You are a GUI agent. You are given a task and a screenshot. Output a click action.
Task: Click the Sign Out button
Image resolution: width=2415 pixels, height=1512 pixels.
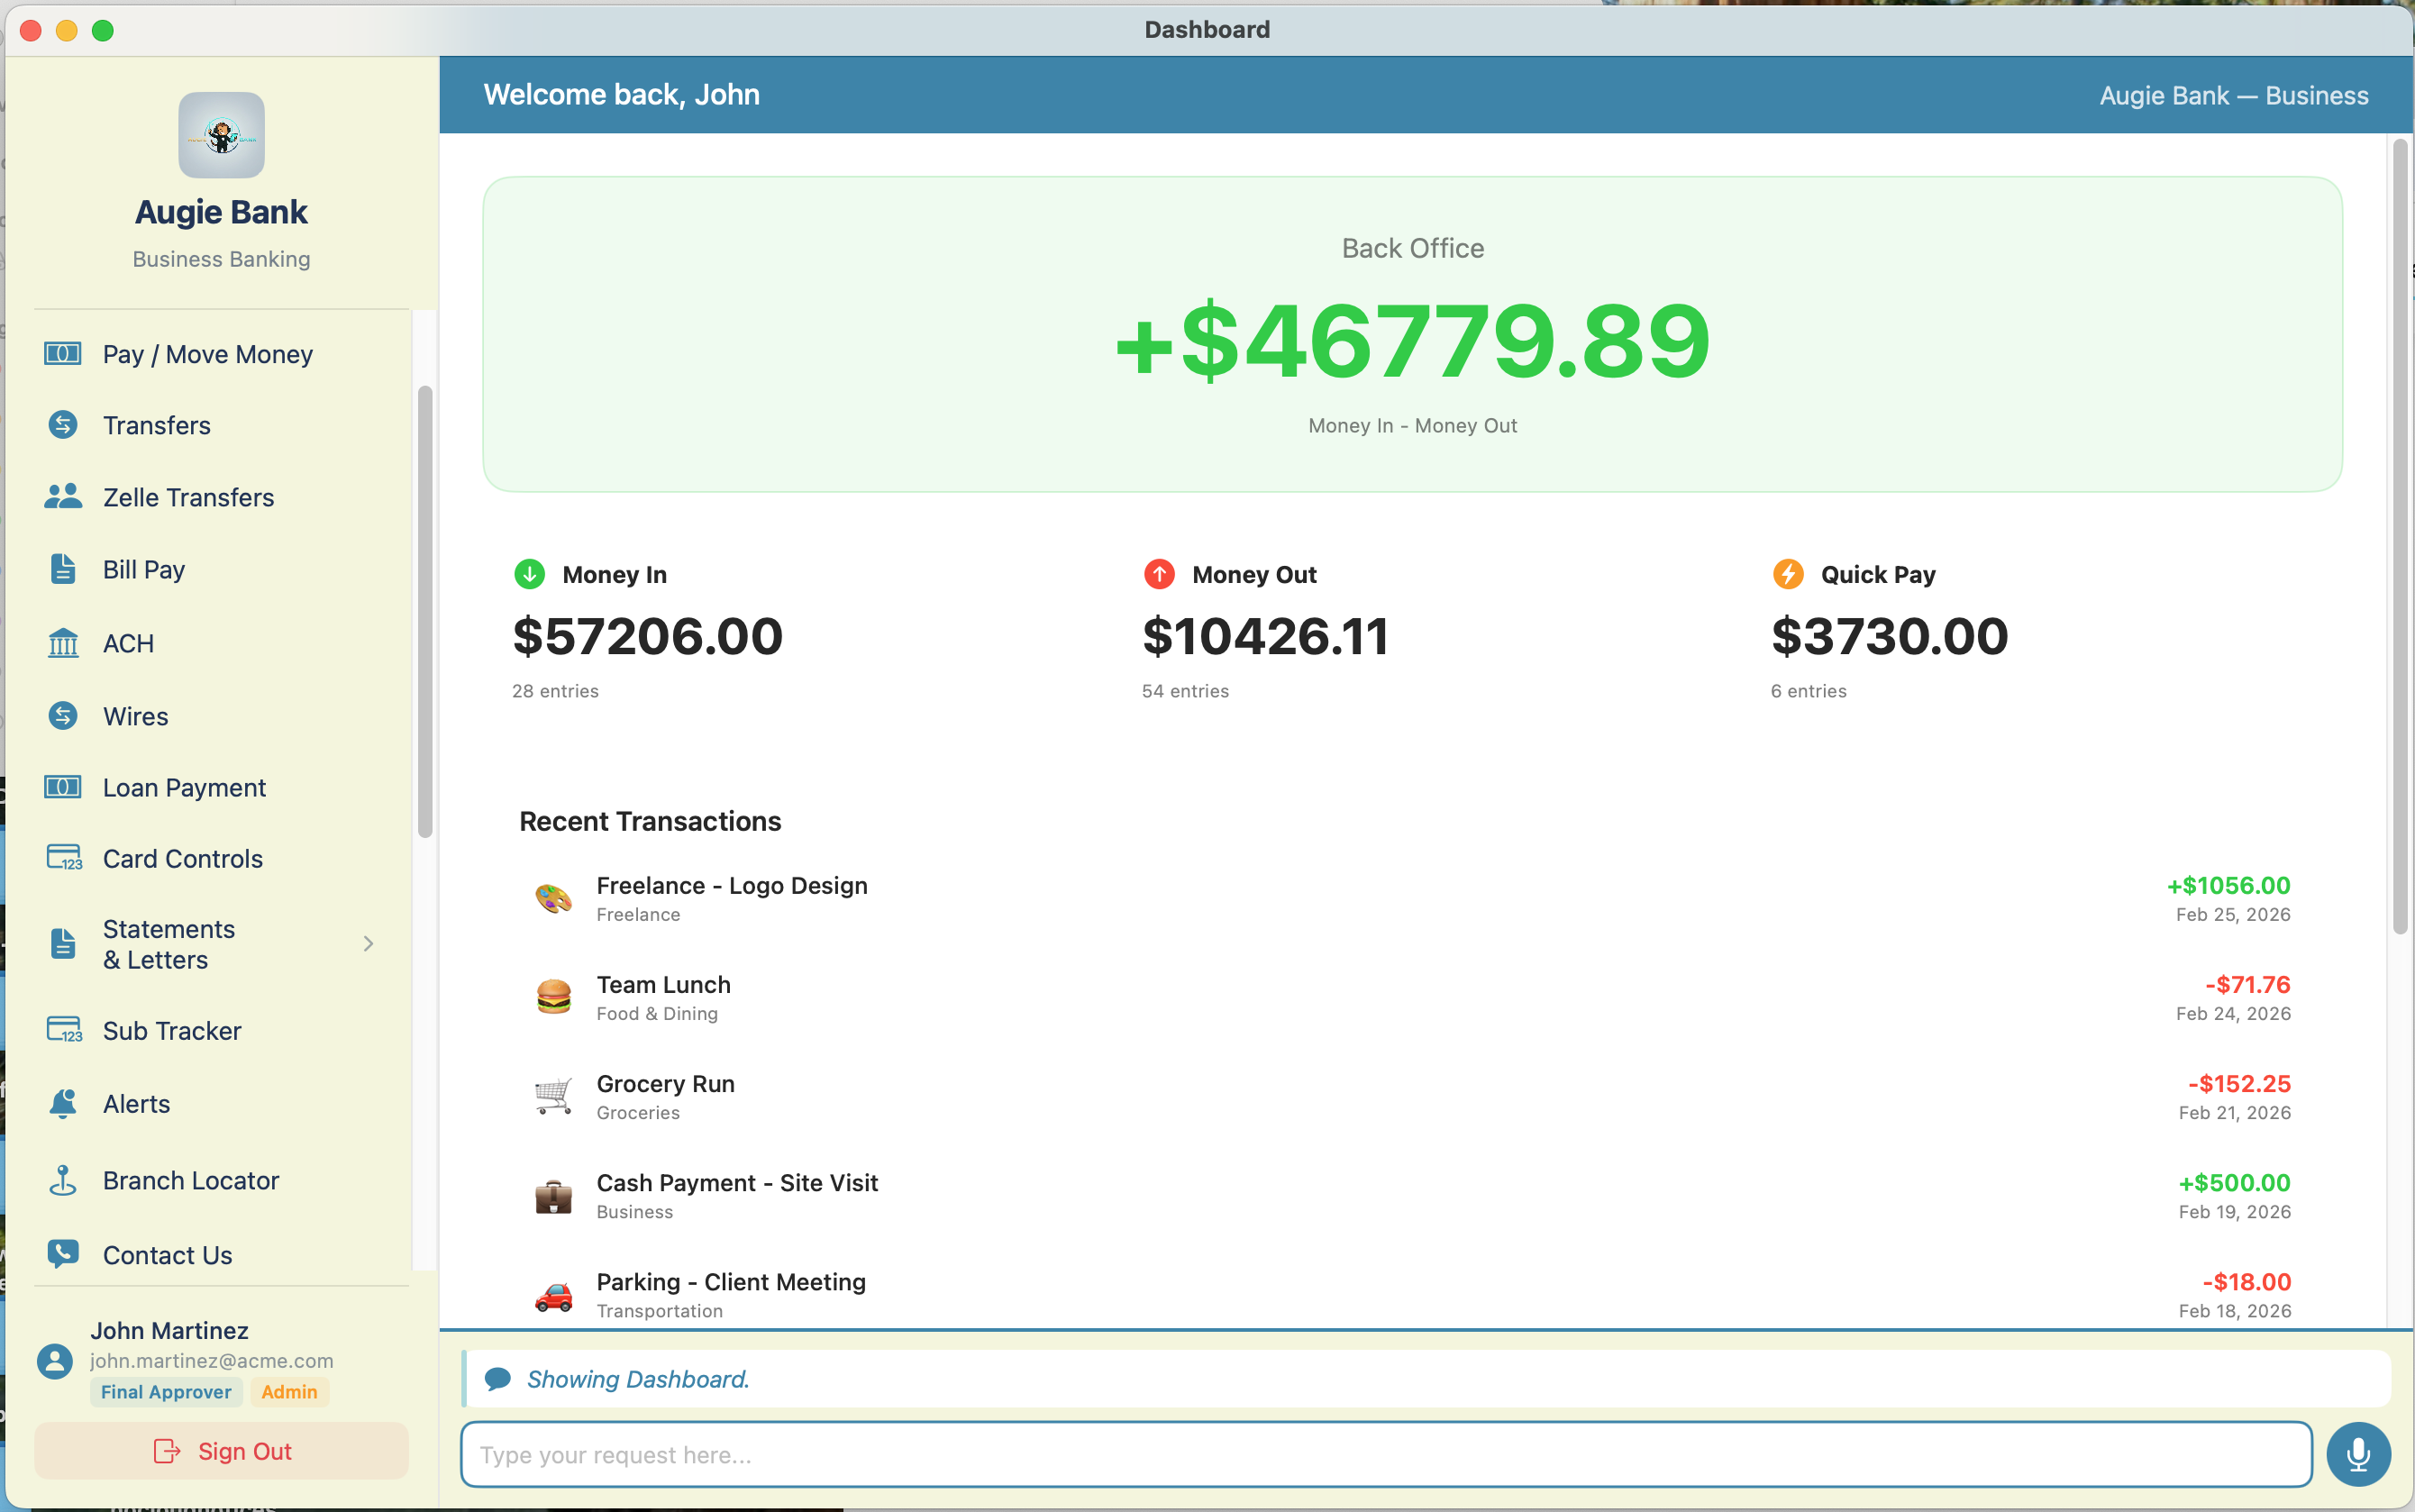[x=221, y=1450]
